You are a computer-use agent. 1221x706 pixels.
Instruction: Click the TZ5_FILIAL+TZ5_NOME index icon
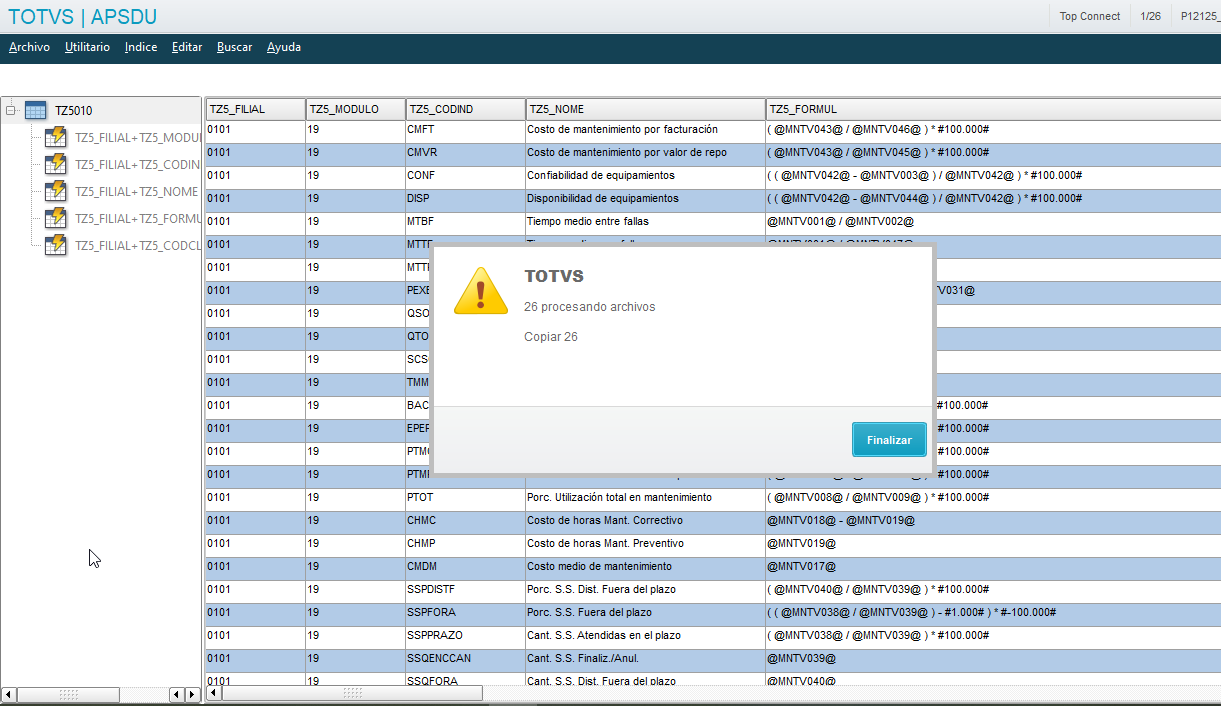click(56, 192)
